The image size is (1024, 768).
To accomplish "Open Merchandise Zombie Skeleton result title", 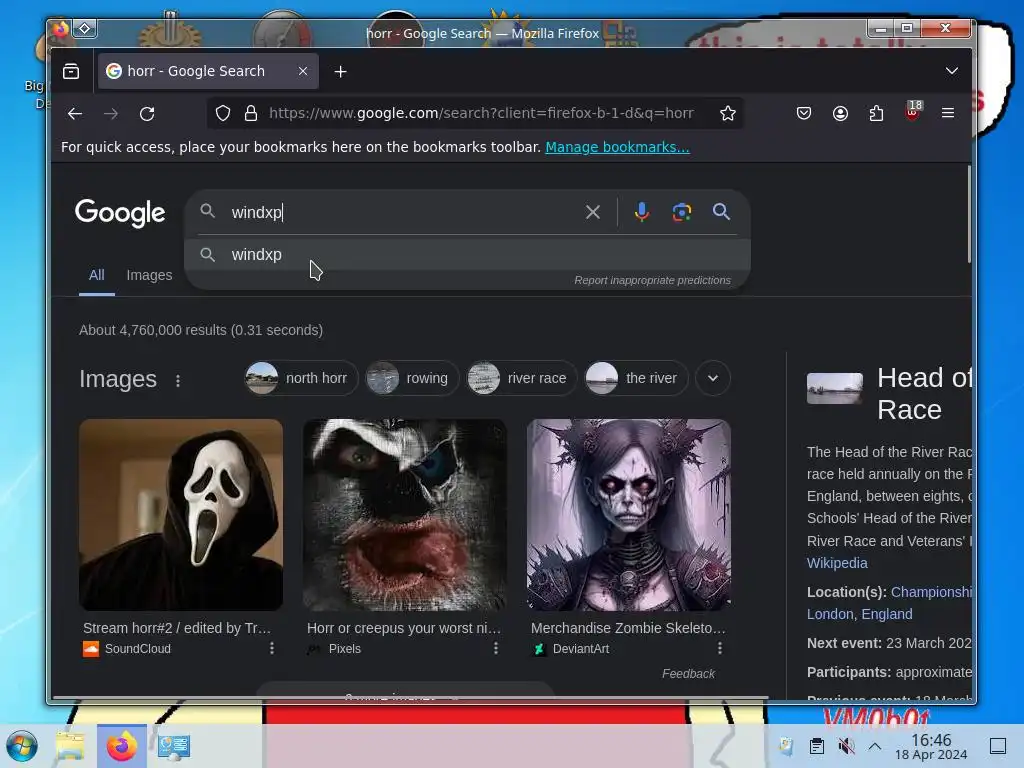I will pyautogui.click(x=628, y=628).
